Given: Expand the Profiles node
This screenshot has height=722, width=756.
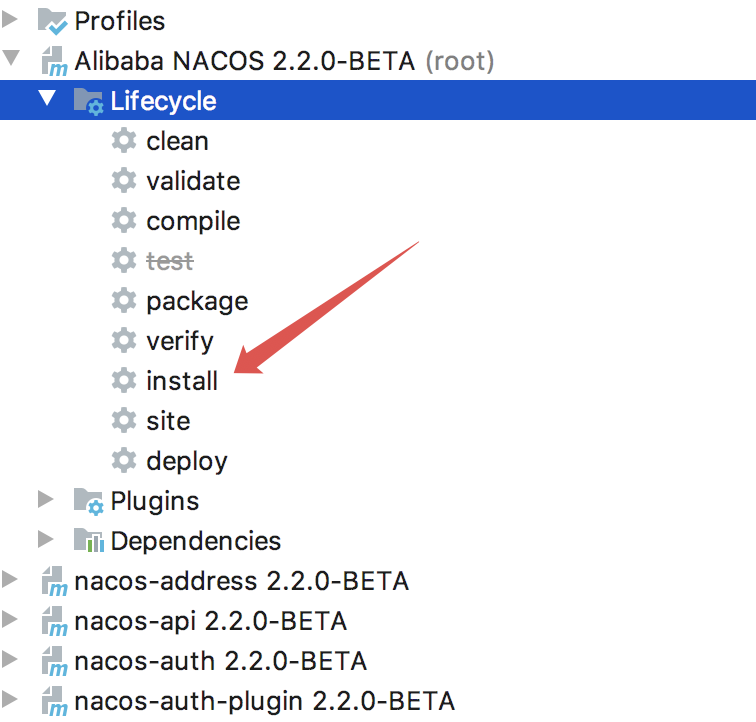Looking at the screenshot, I should tap(11, 20).
